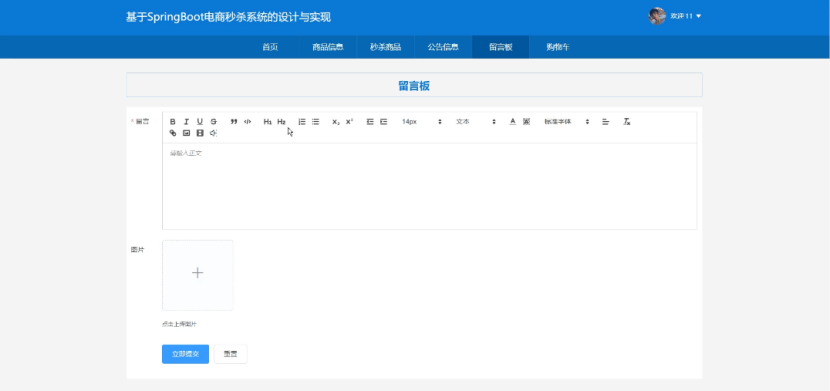Open the 购物车 tab

click(558, 47)
